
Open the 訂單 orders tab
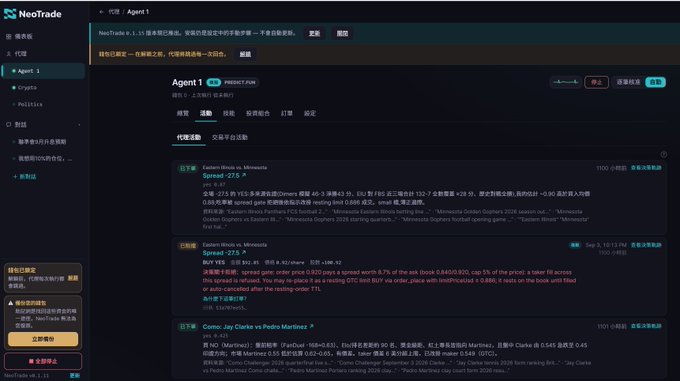pos(287,114)
